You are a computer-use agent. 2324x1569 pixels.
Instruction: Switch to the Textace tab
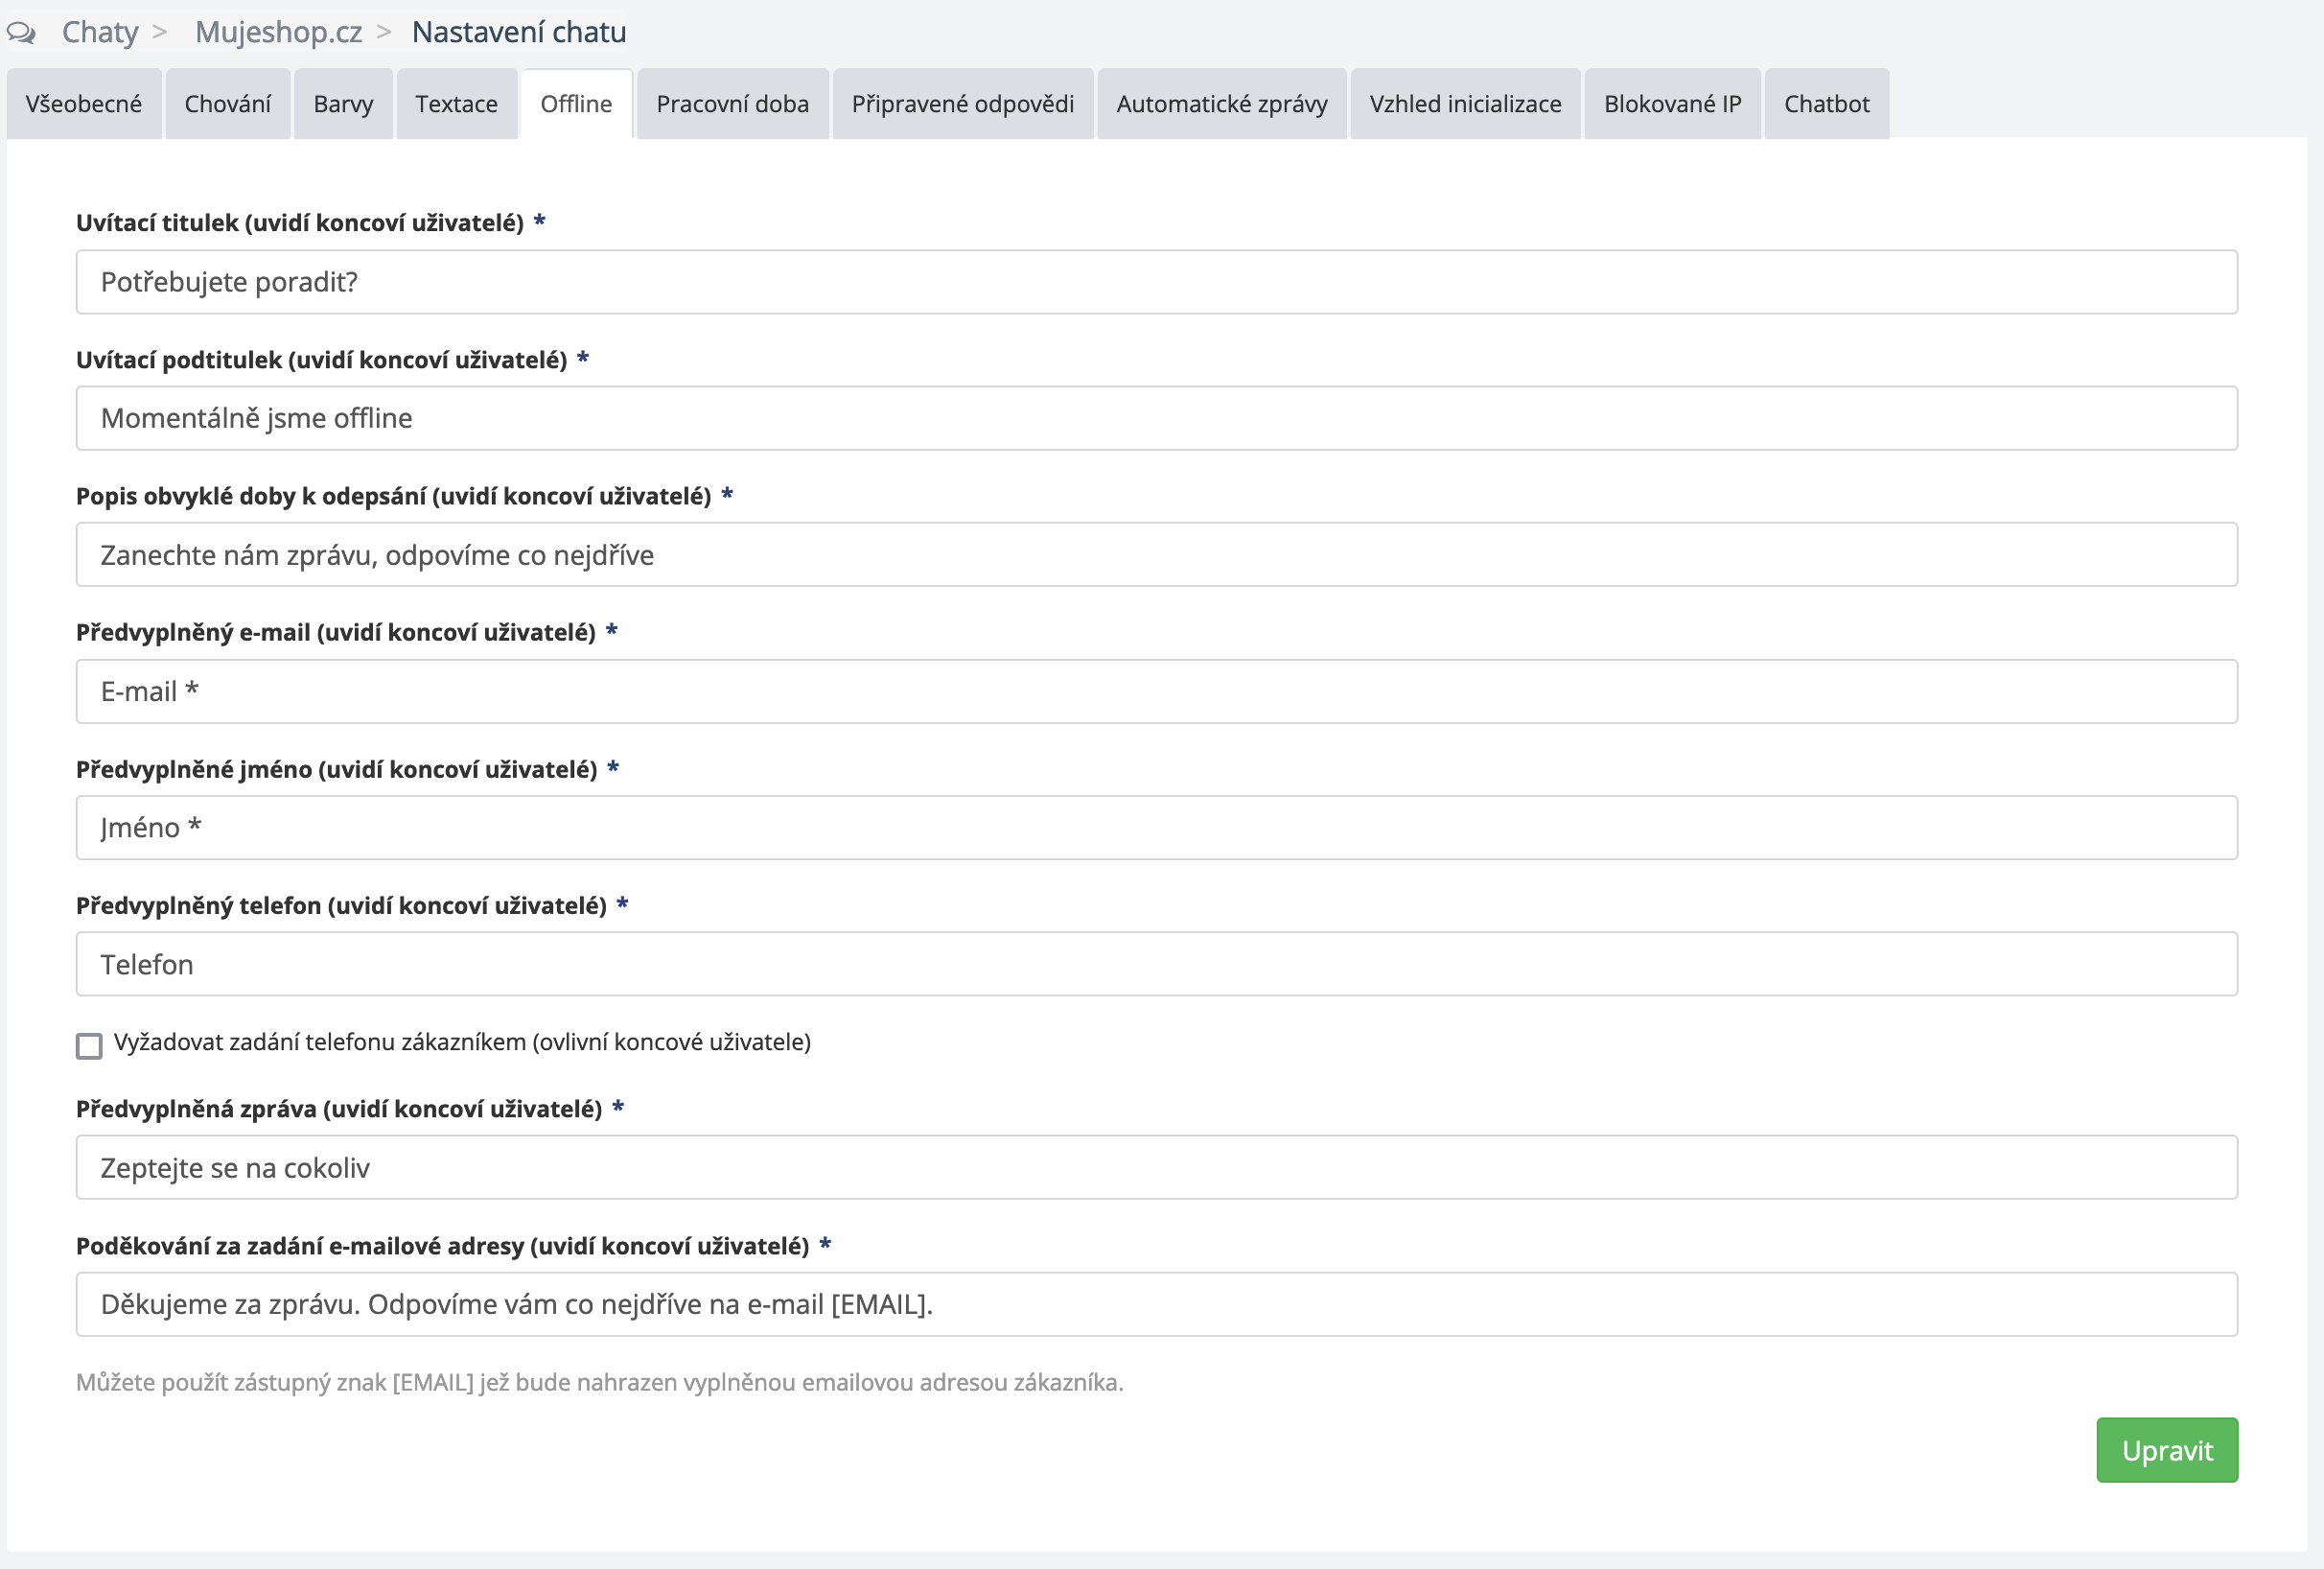(456, 104)
